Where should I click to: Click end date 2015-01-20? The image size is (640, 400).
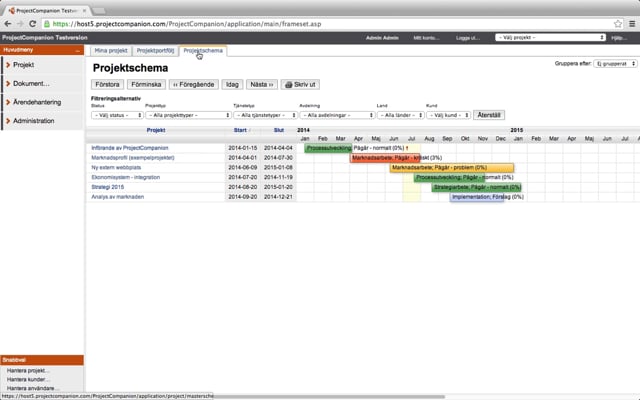278,187
